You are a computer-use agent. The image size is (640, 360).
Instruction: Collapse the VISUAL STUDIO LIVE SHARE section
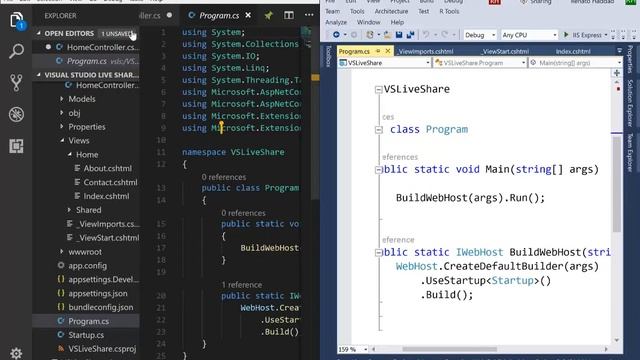(39, 75)
